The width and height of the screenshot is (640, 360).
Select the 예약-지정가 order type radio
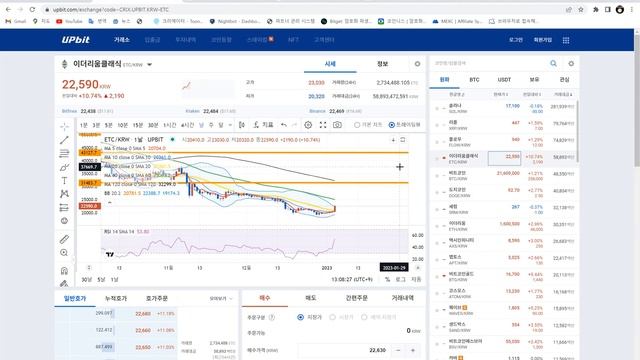click(x=364, y=317)
